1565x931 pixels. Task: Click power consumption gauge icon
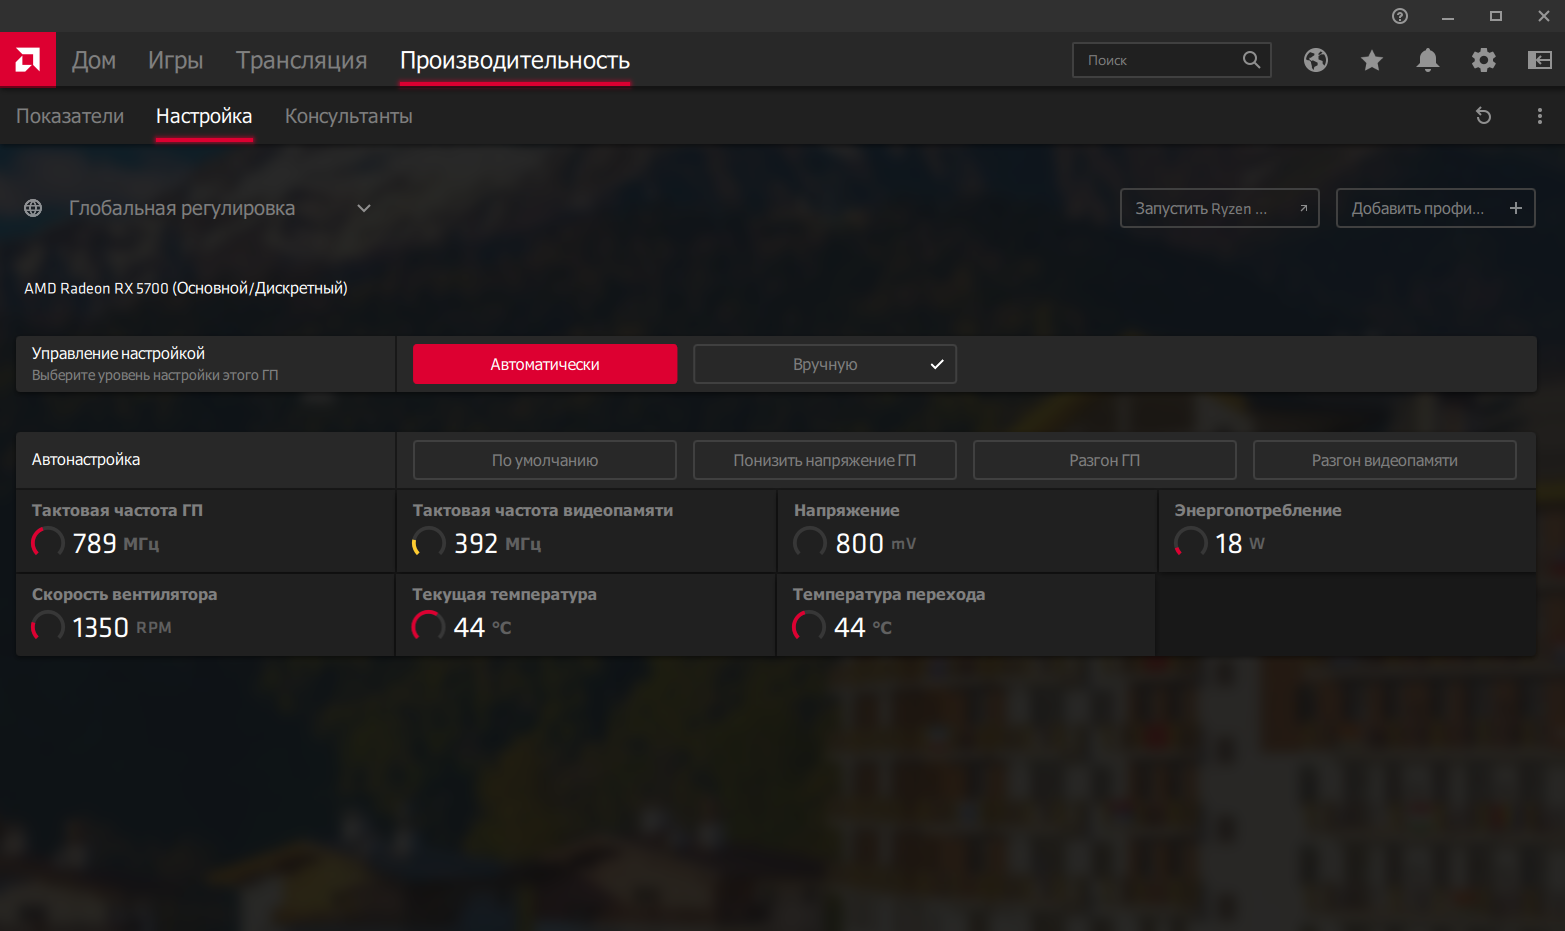1191,543
